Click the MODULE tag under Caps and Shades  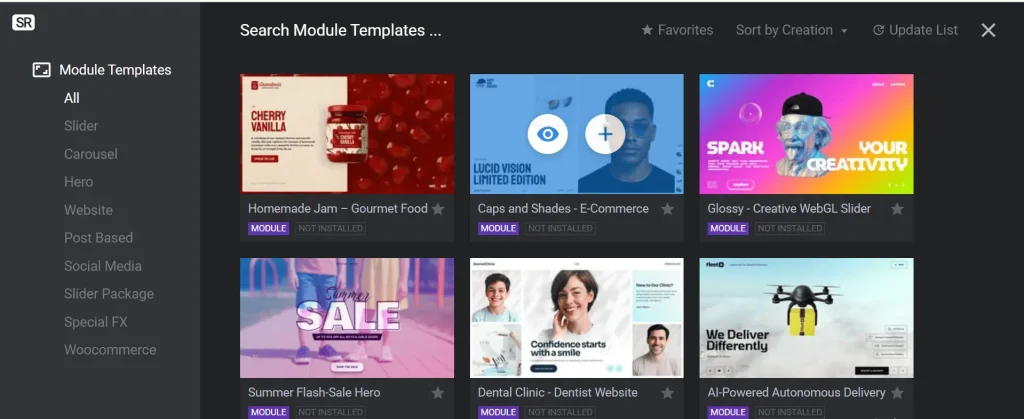coord(498,228)
